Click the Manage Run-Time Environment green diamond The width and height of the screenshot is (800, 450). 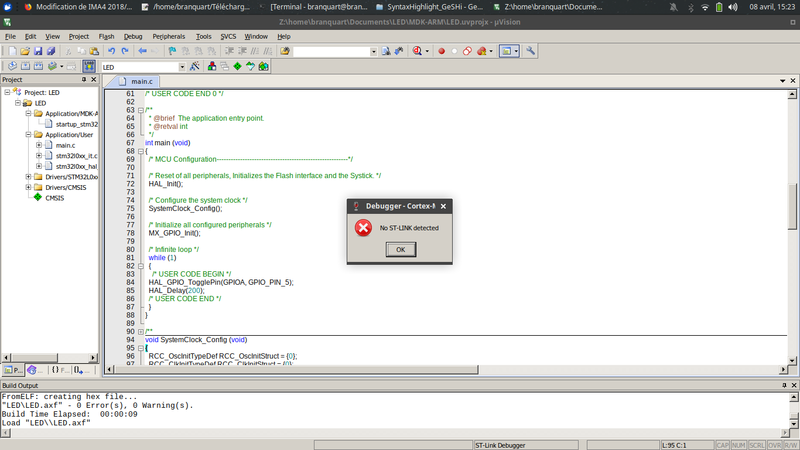click(x=237, y=67)
